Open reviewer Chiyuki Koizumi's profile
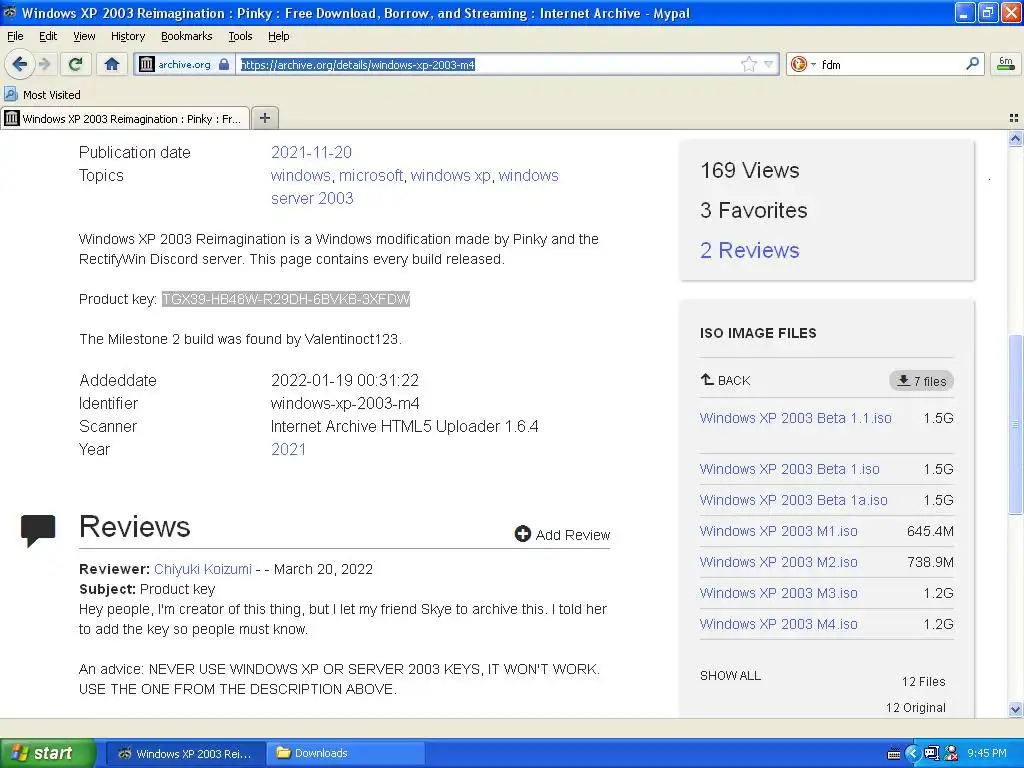The height and width of the screenshot is (768, 1024). pyautogui.click(x=202, y=569)
